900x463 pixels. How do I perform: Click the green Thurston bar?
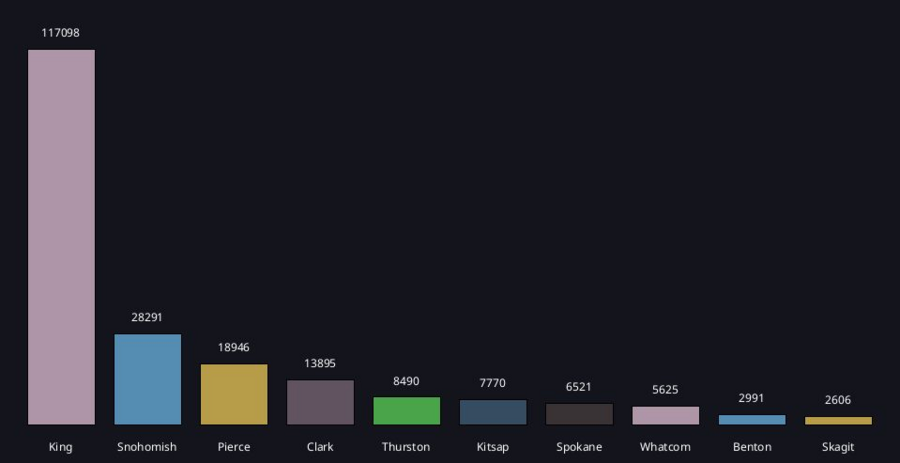[406, 411]
